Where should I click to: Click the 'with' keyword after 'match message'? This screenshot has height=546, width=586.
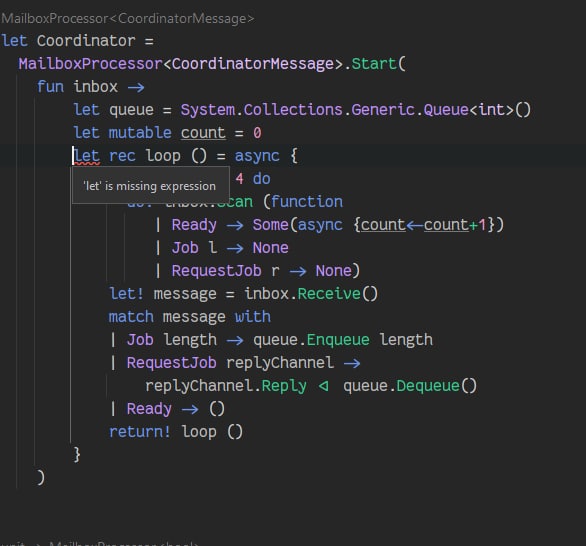(x=253, y=317)
